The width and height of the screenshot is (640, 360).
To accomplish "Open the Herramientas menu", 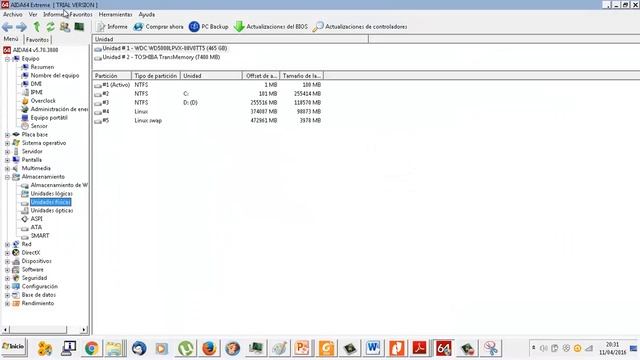I will 116,14.
